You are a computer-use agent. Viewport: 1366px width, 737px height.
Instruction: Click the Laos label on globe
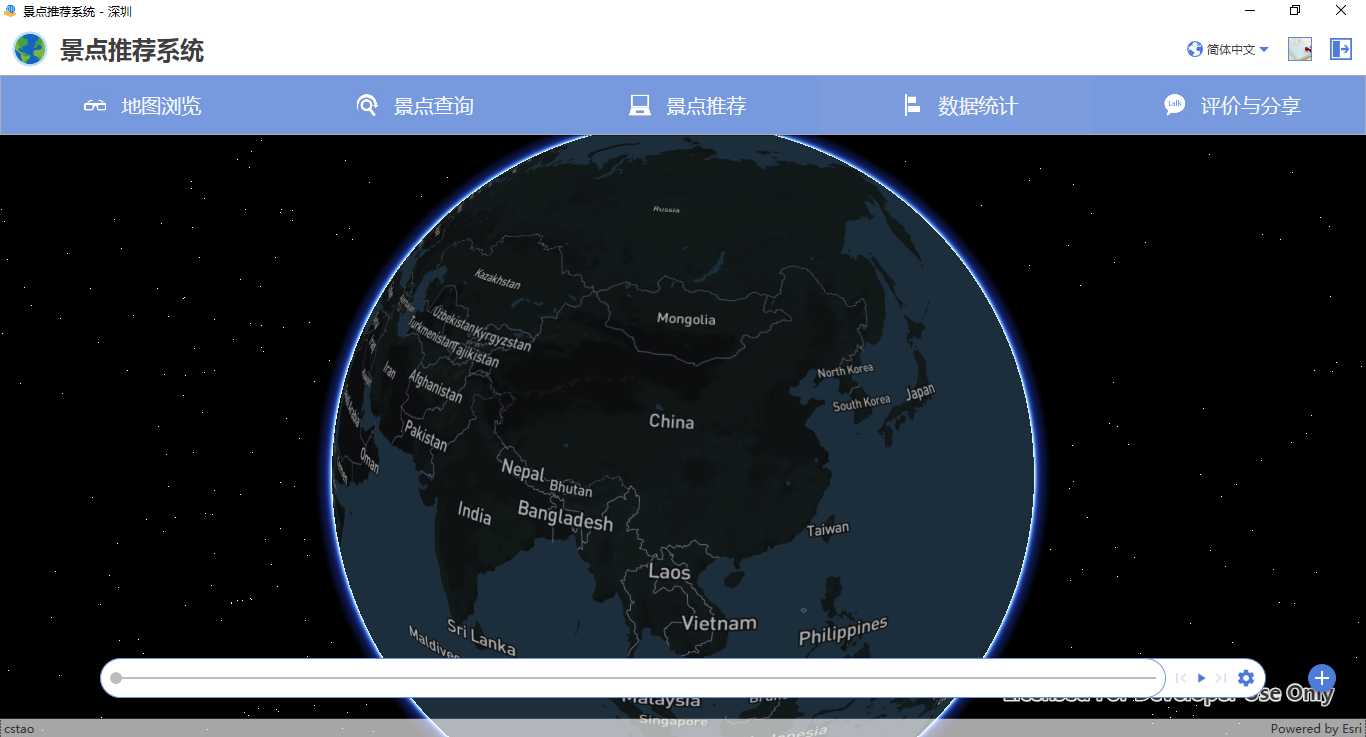click(x=669, y=572)
